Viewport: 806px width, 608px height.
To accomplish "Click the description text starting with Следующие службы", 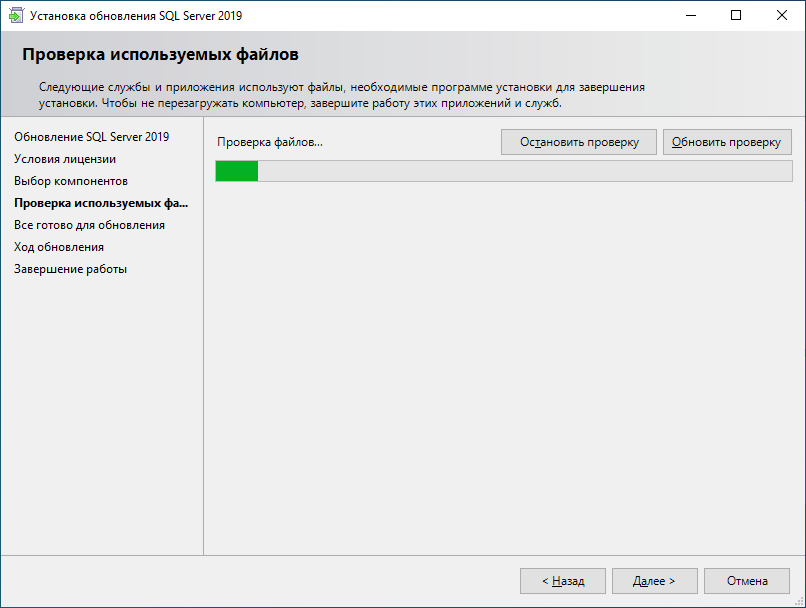I will [342, 95].
